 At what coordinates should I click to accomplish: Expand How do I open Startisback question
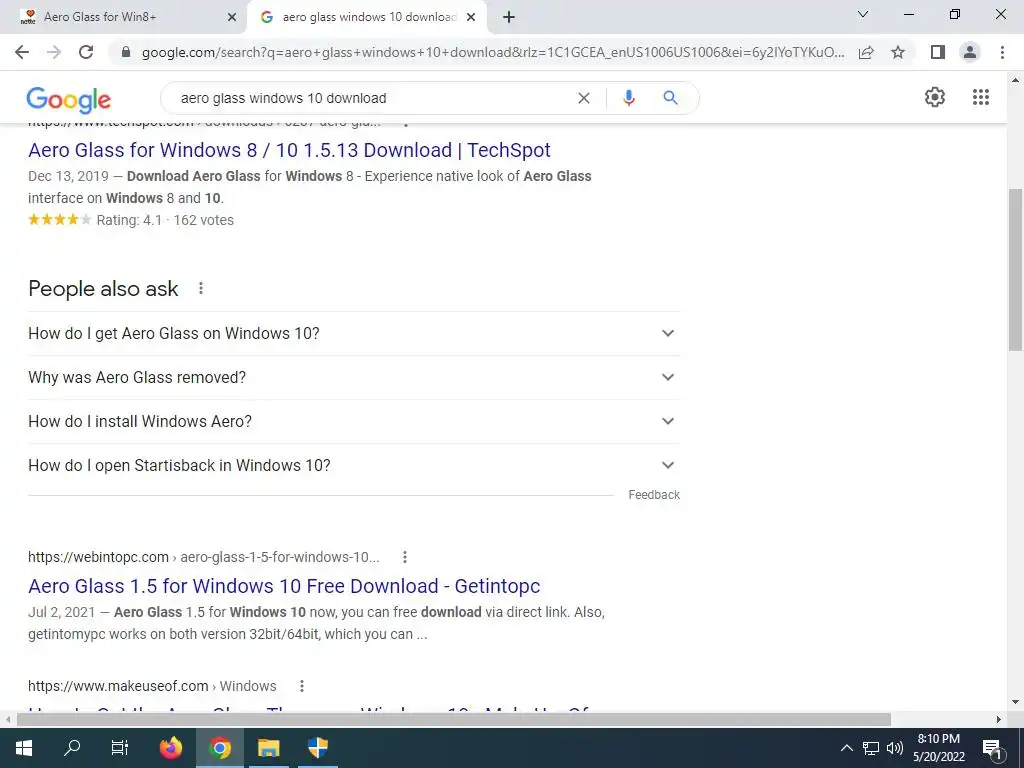point(354,465)
